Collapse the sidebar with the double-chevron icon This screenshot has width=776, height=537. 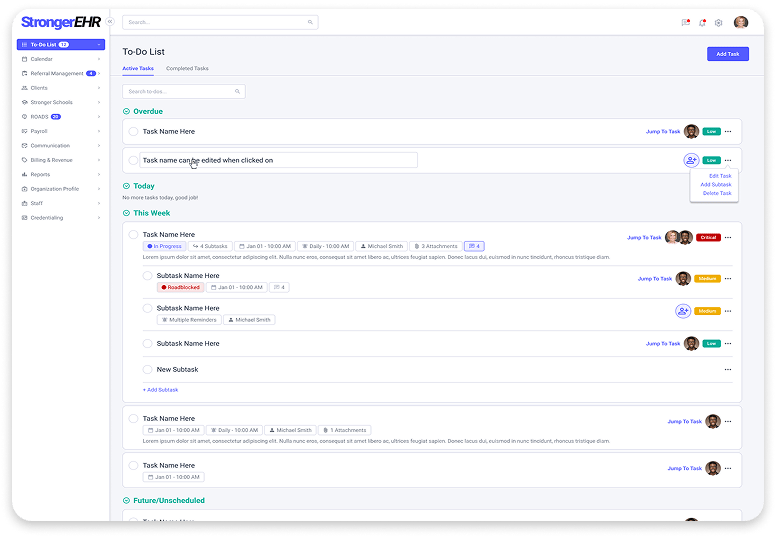pyautogui.click(x=109, y=22)
